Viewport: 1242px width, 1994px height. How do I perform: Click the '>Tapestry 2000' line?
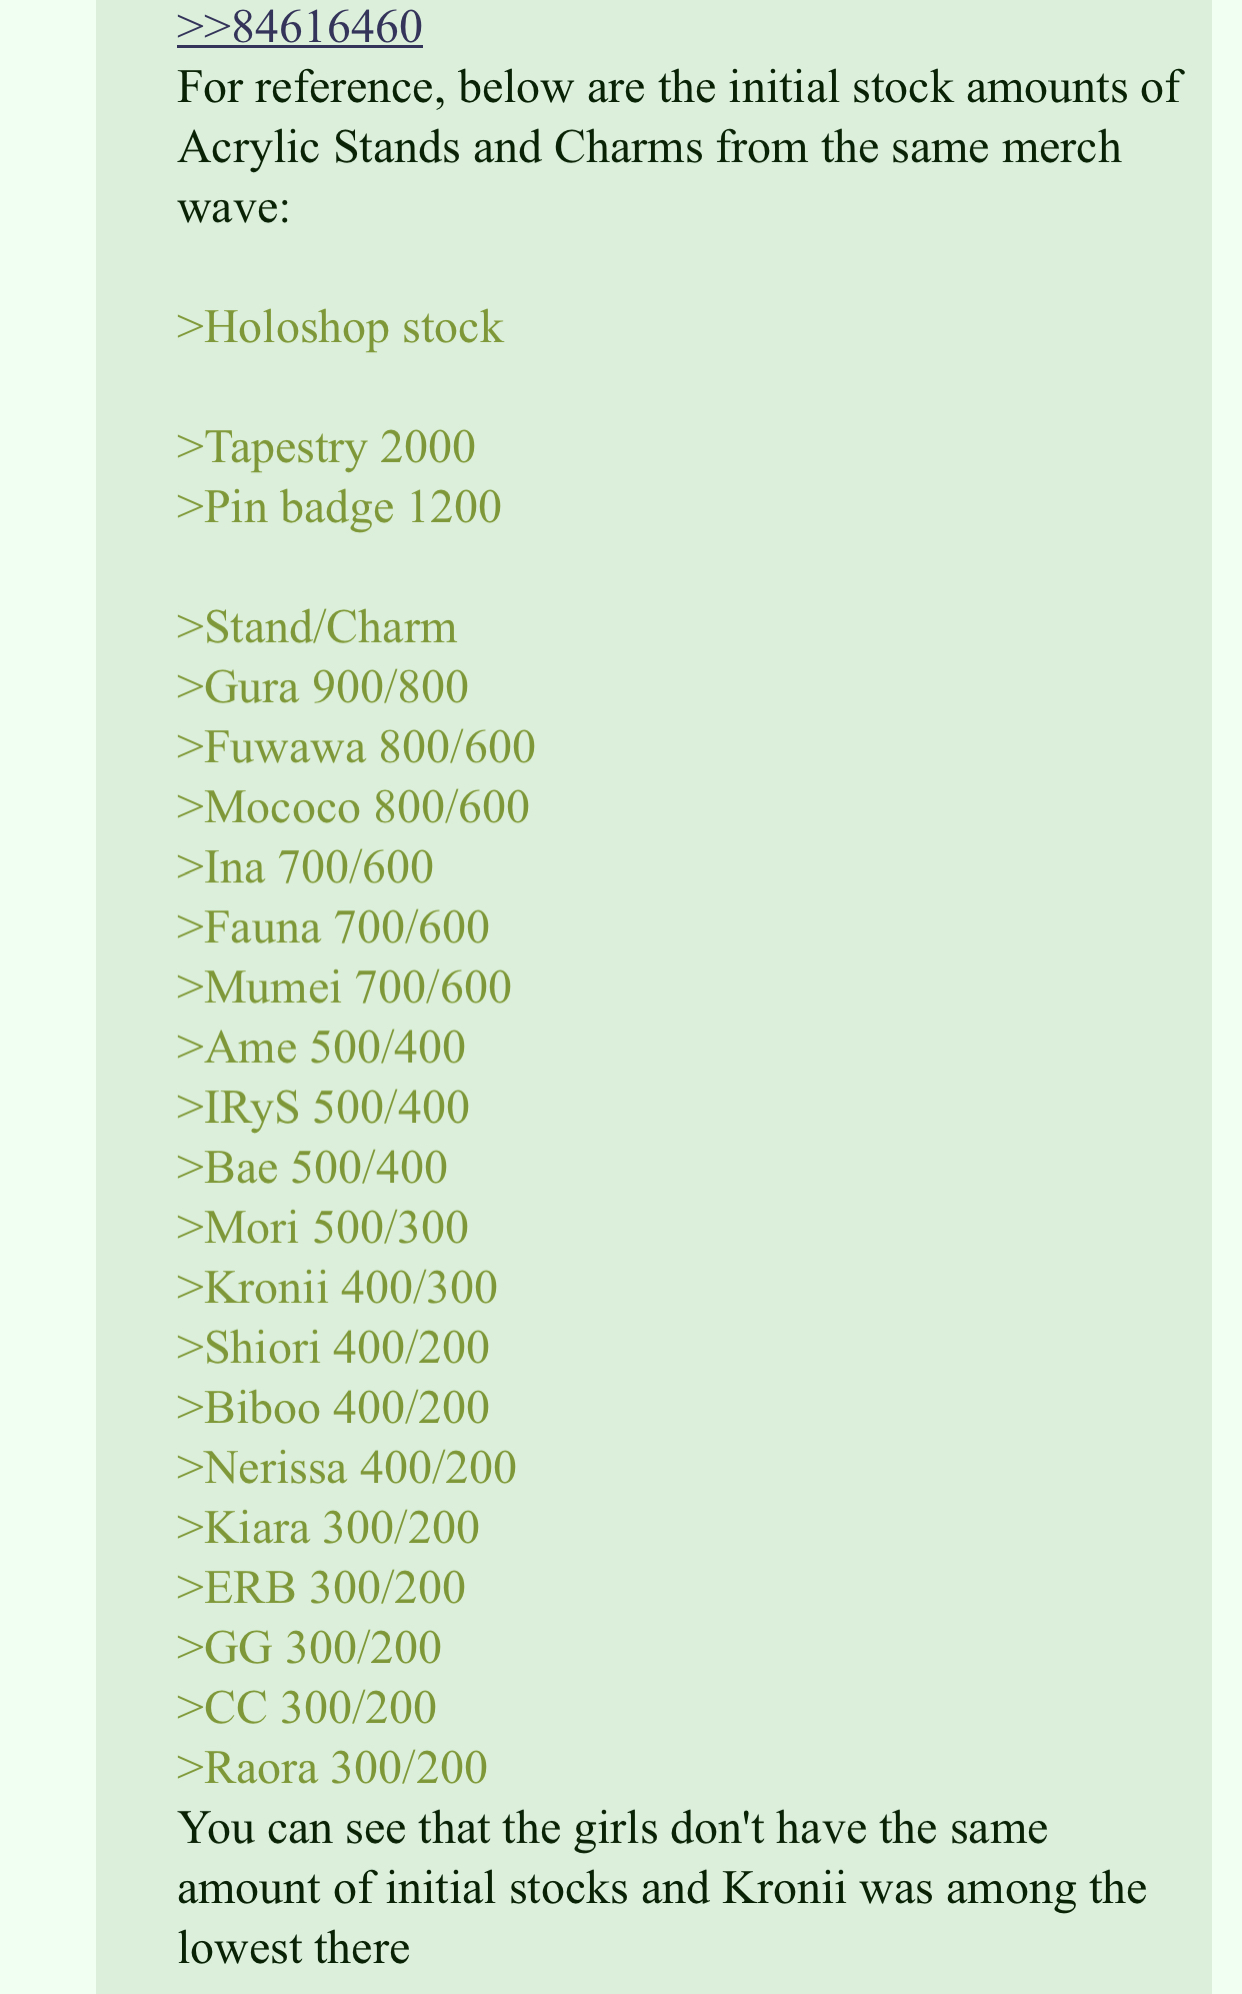(326, 447)
